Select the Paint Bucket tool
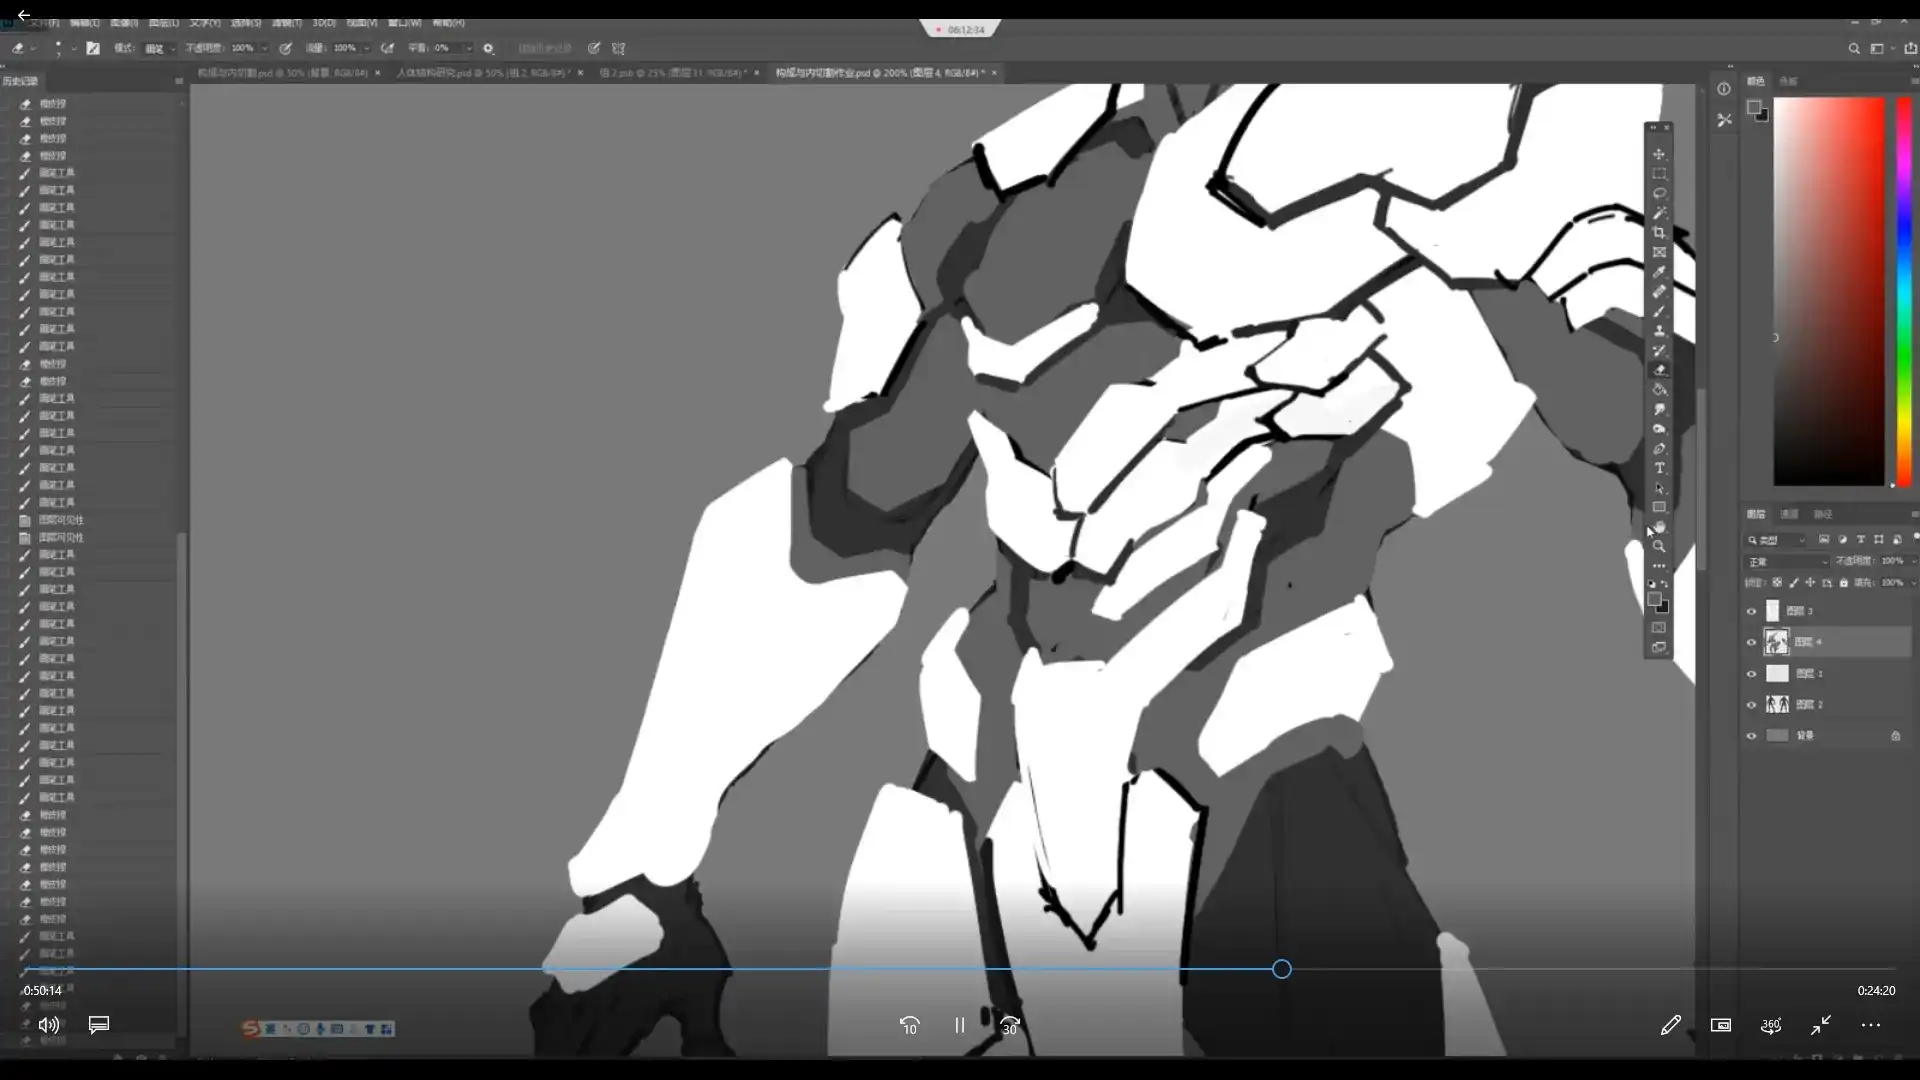Screen dimensions: 1920x1080 click(x=1659, y=390)
